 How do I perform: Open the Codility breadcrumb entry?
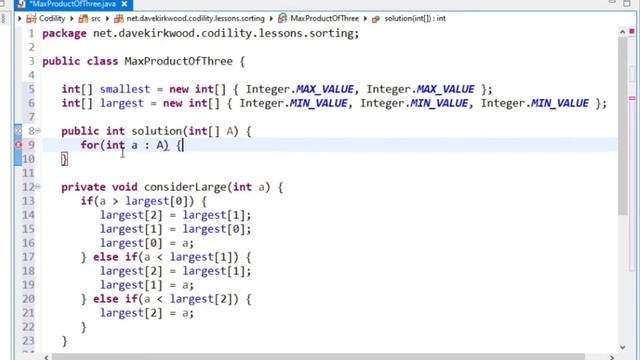[x=52, y=18]
